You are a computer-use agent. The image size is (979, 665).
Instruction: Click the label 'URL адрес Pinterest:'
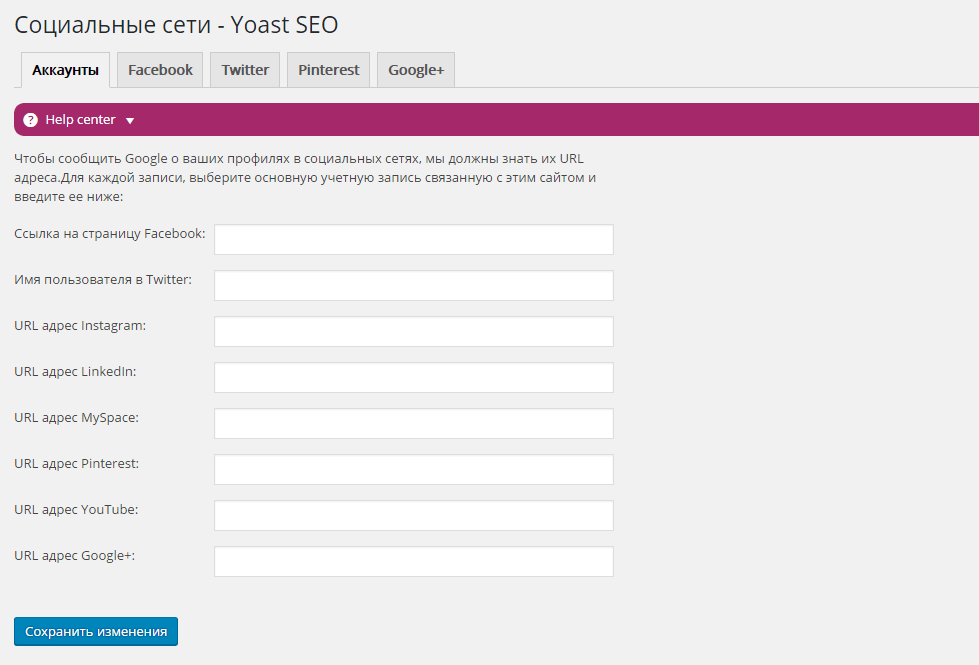pyautogui.click(x=77, y=463)
